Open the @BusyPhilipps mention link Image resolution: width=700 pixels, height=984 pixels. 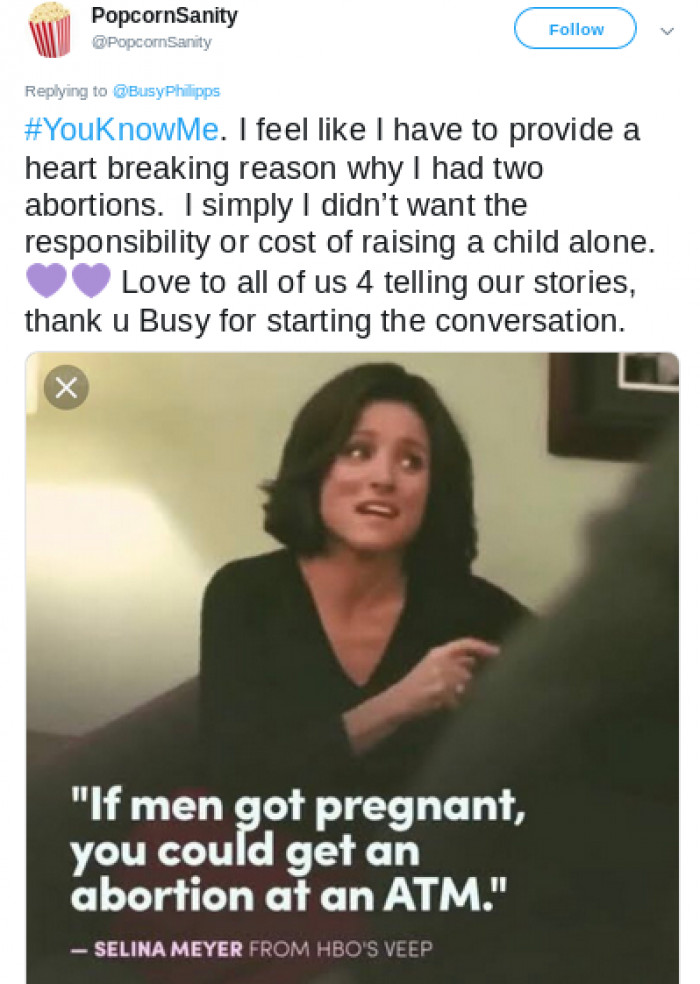(166, 91)
